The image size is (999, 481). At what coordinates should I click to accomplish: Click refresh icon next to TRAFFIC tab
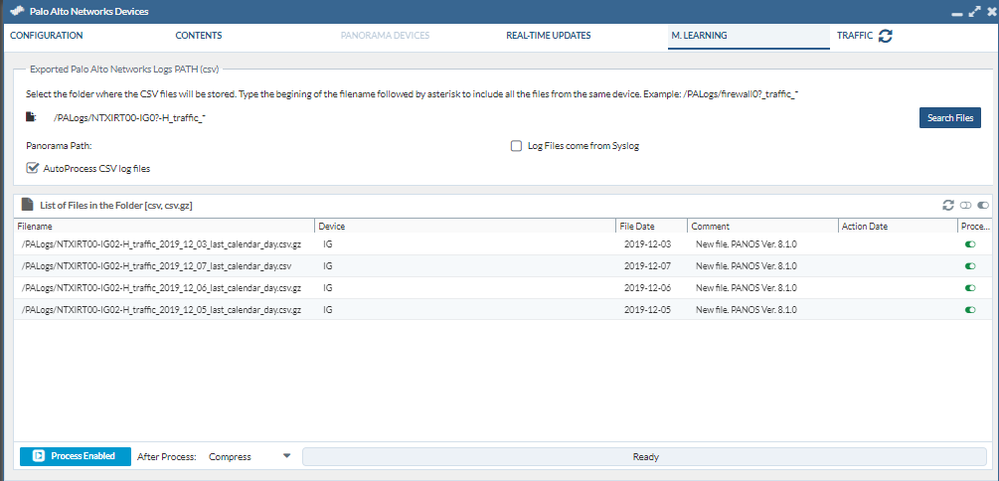pyautogui.click(x=885, y=36)
